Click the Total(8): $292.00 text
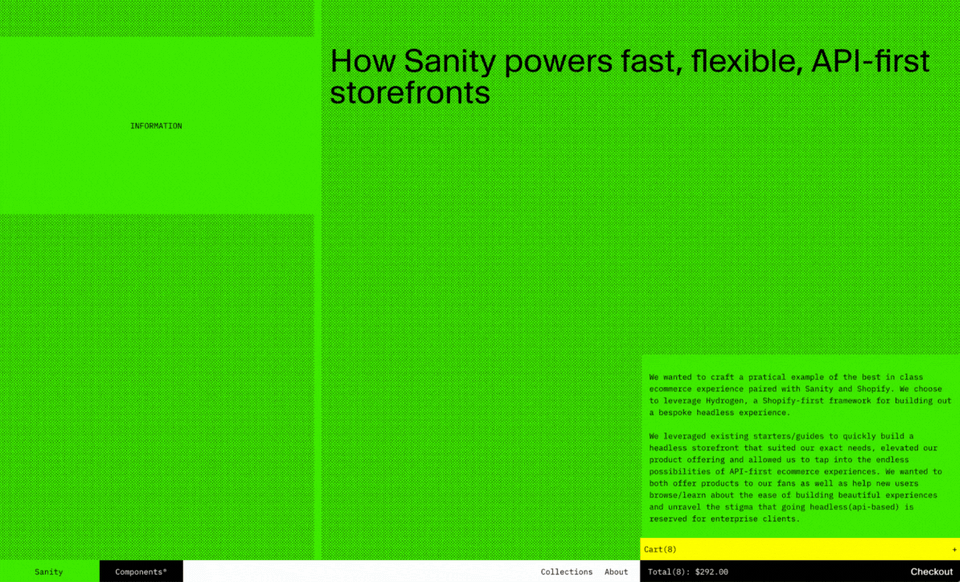 pyautogui.click(x=688, y=572)
